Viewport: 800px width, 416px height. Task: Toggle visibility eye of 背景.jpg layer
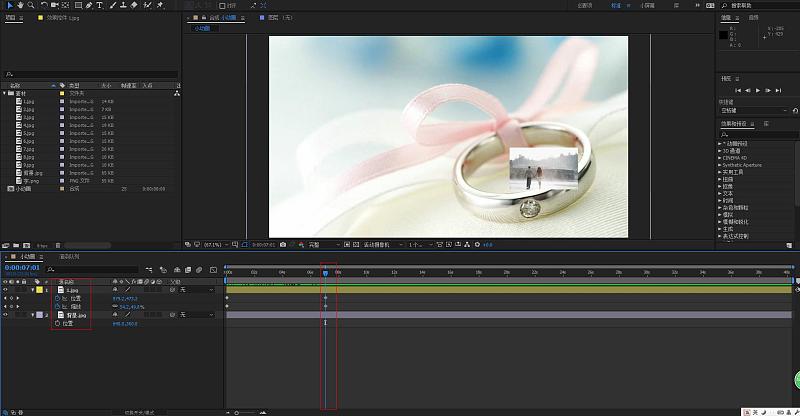click(x=6, y=315)
